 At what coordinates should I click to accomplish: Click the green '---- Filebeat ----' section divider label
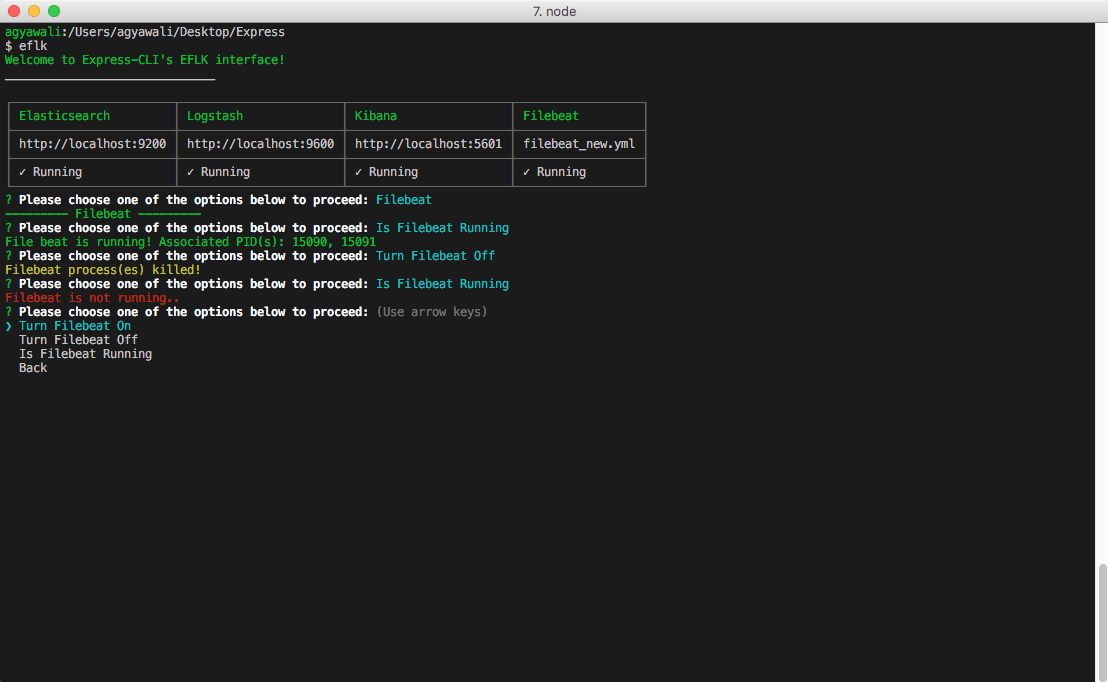pyautogui.click(x=103, y=214)
